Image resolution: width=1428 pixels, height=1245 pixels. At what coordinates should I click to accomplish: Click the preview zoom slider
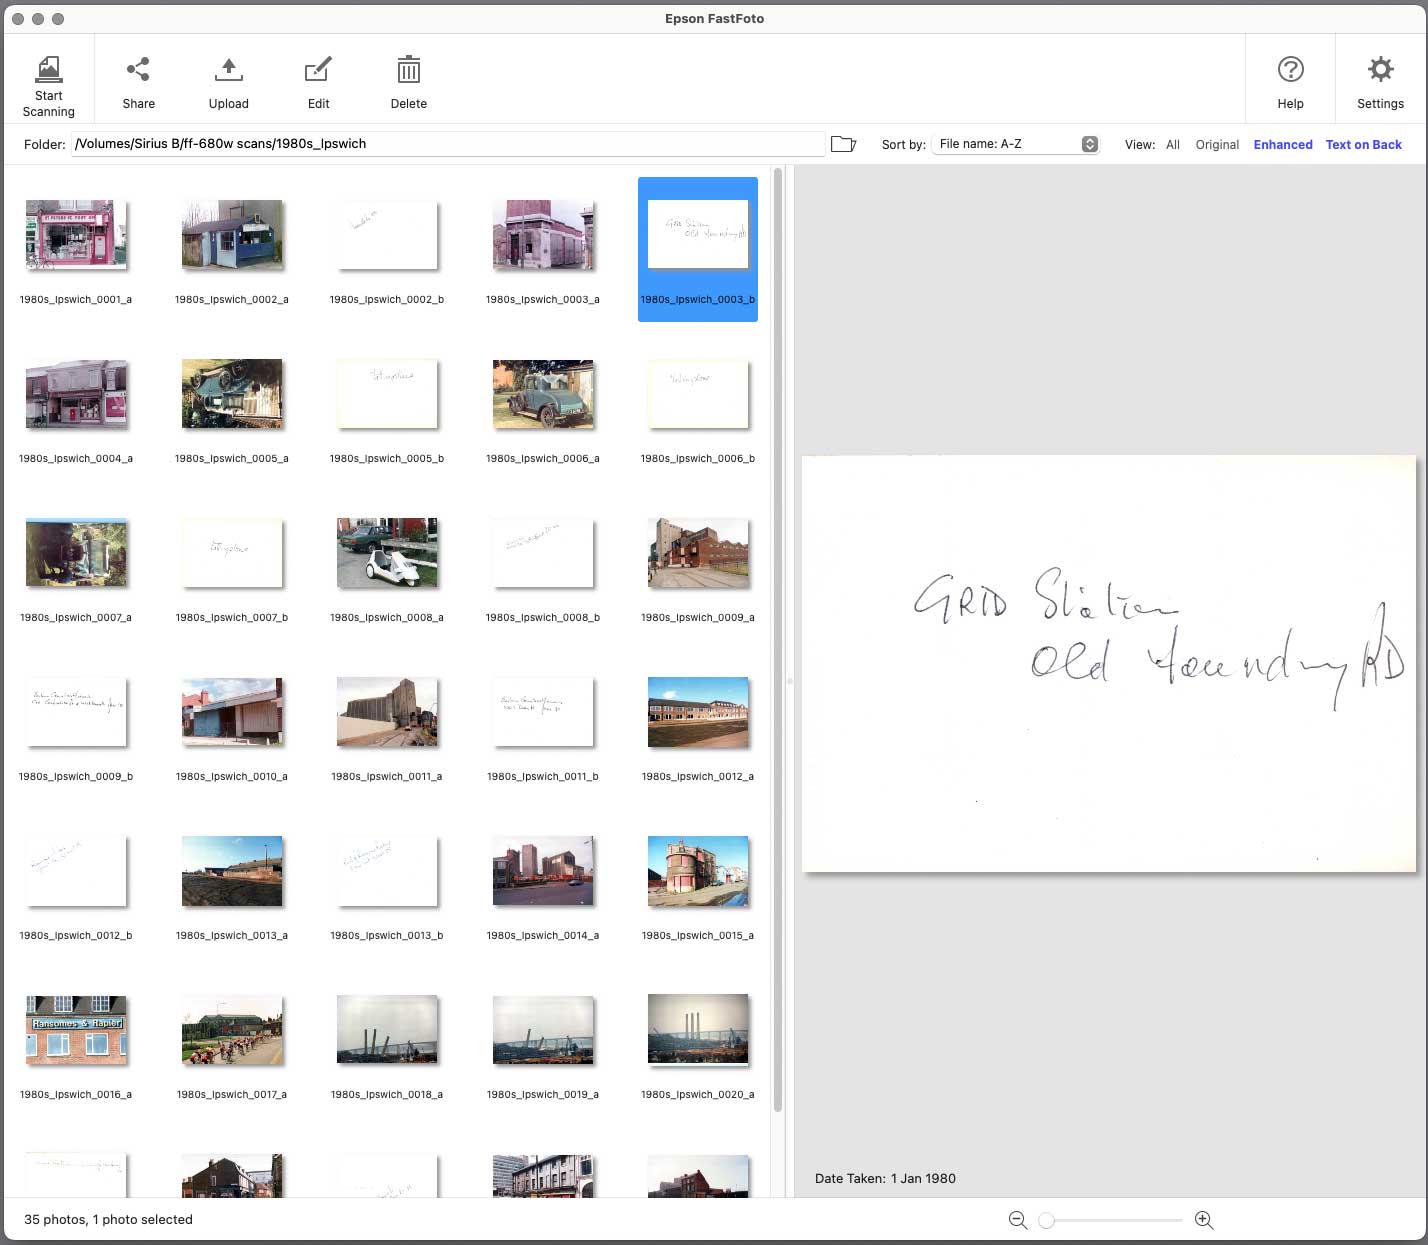(1111, 1220)
